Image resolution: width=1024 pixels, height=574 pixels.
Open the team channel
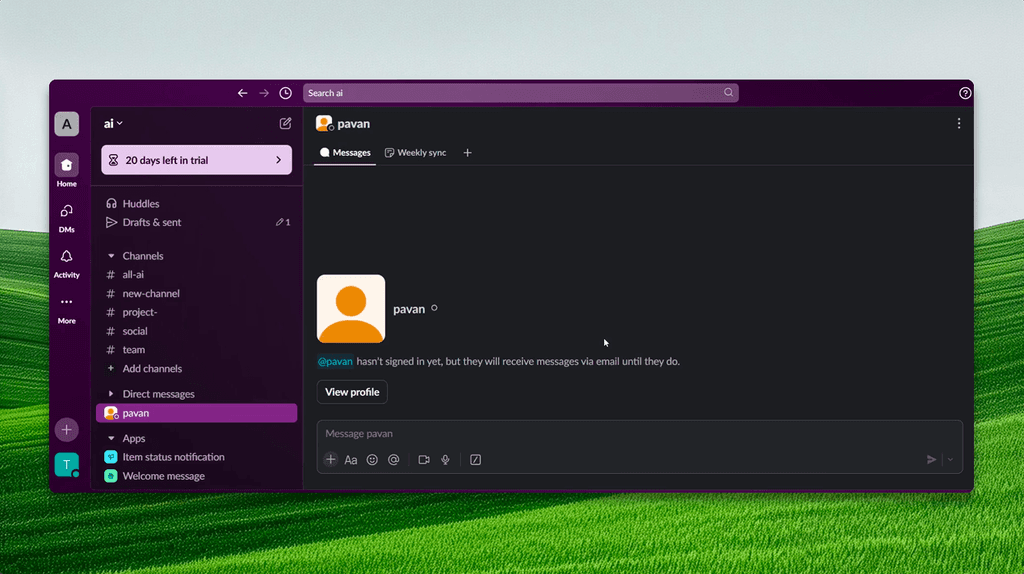(197, 350)
